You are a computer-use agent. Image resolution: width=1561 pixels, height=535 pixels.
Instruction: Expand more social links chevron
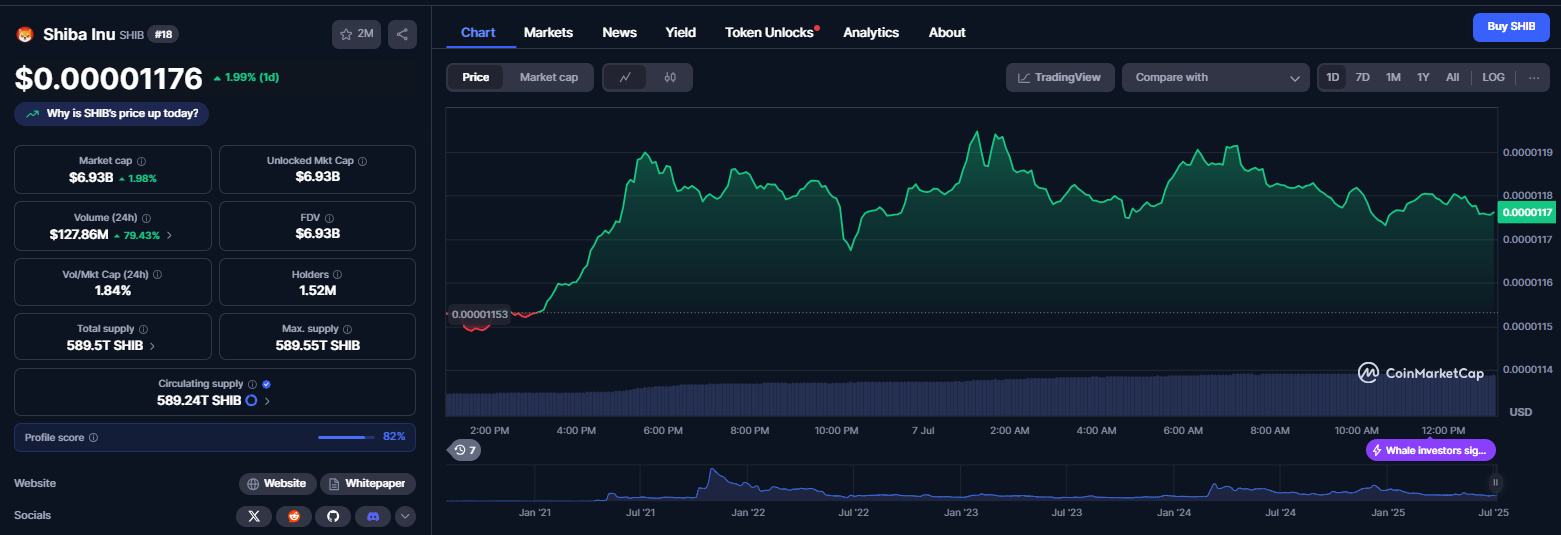[x=405, y=516]
